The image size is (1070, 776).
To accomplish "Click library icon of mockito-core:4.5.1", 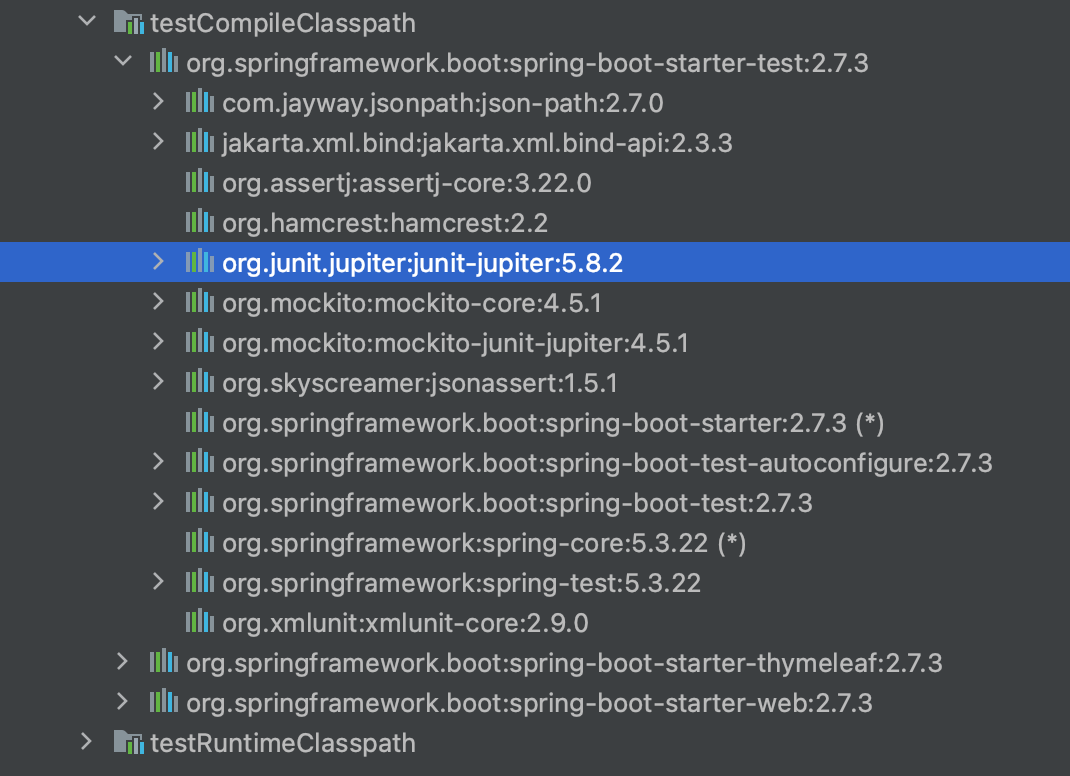I will coord(200,302).
